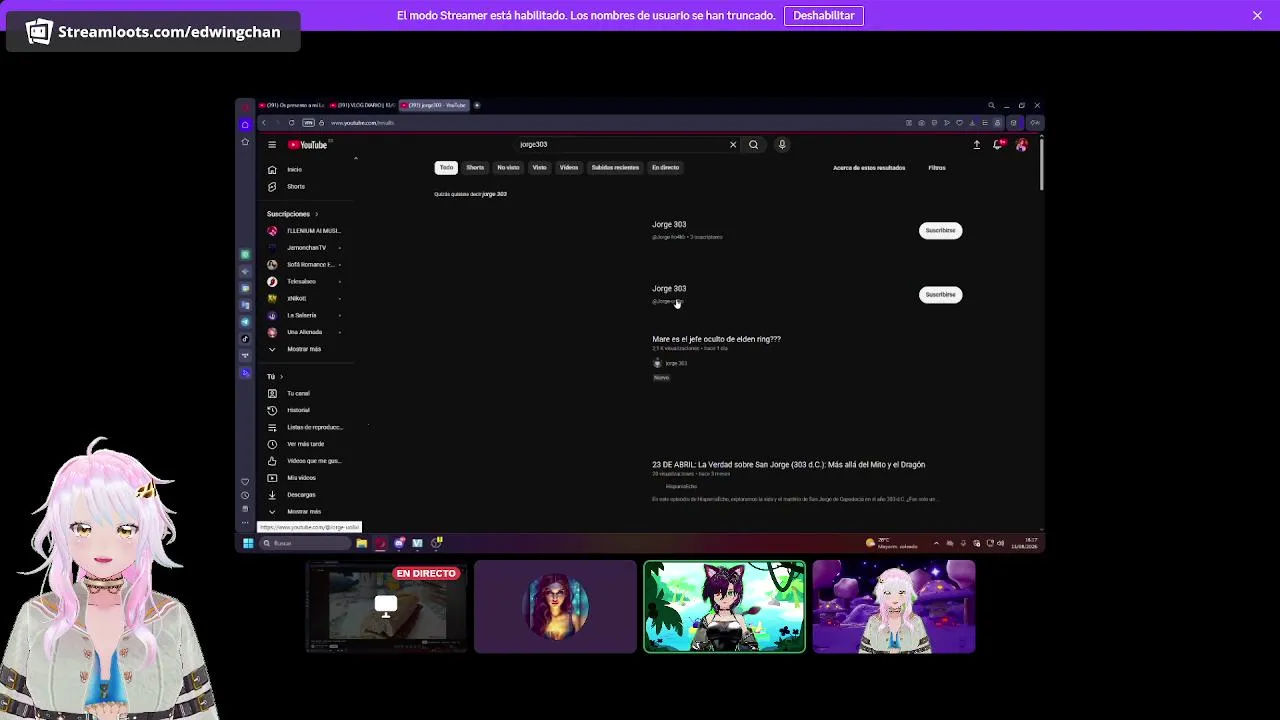The height and width of the screenshot is (720, 1280).
Task: Open Vídeos que me gustan list
Action: [x=304, y=461]
